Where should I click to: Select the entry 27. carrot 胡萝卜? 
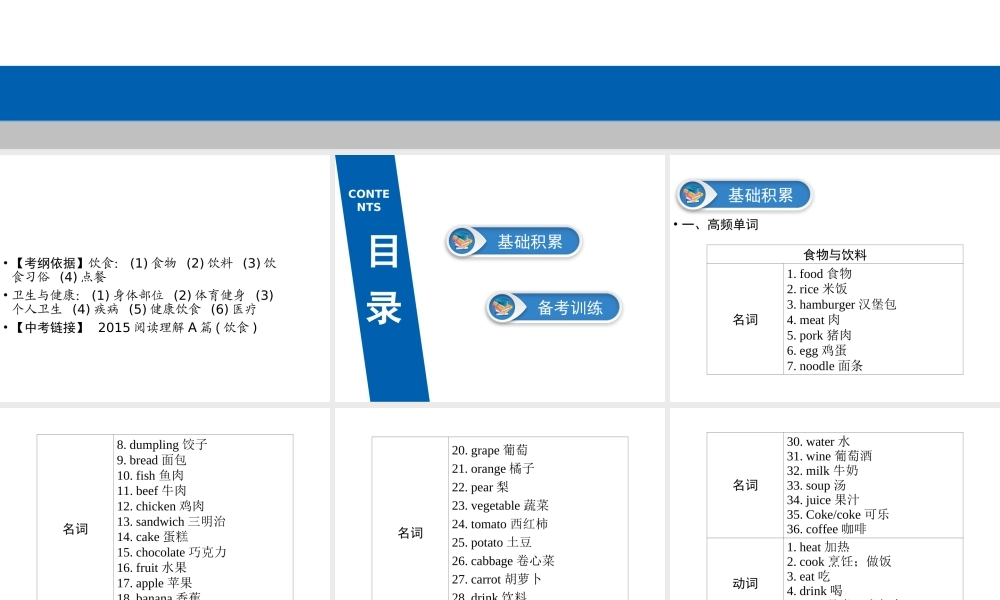tap(497, 580)
